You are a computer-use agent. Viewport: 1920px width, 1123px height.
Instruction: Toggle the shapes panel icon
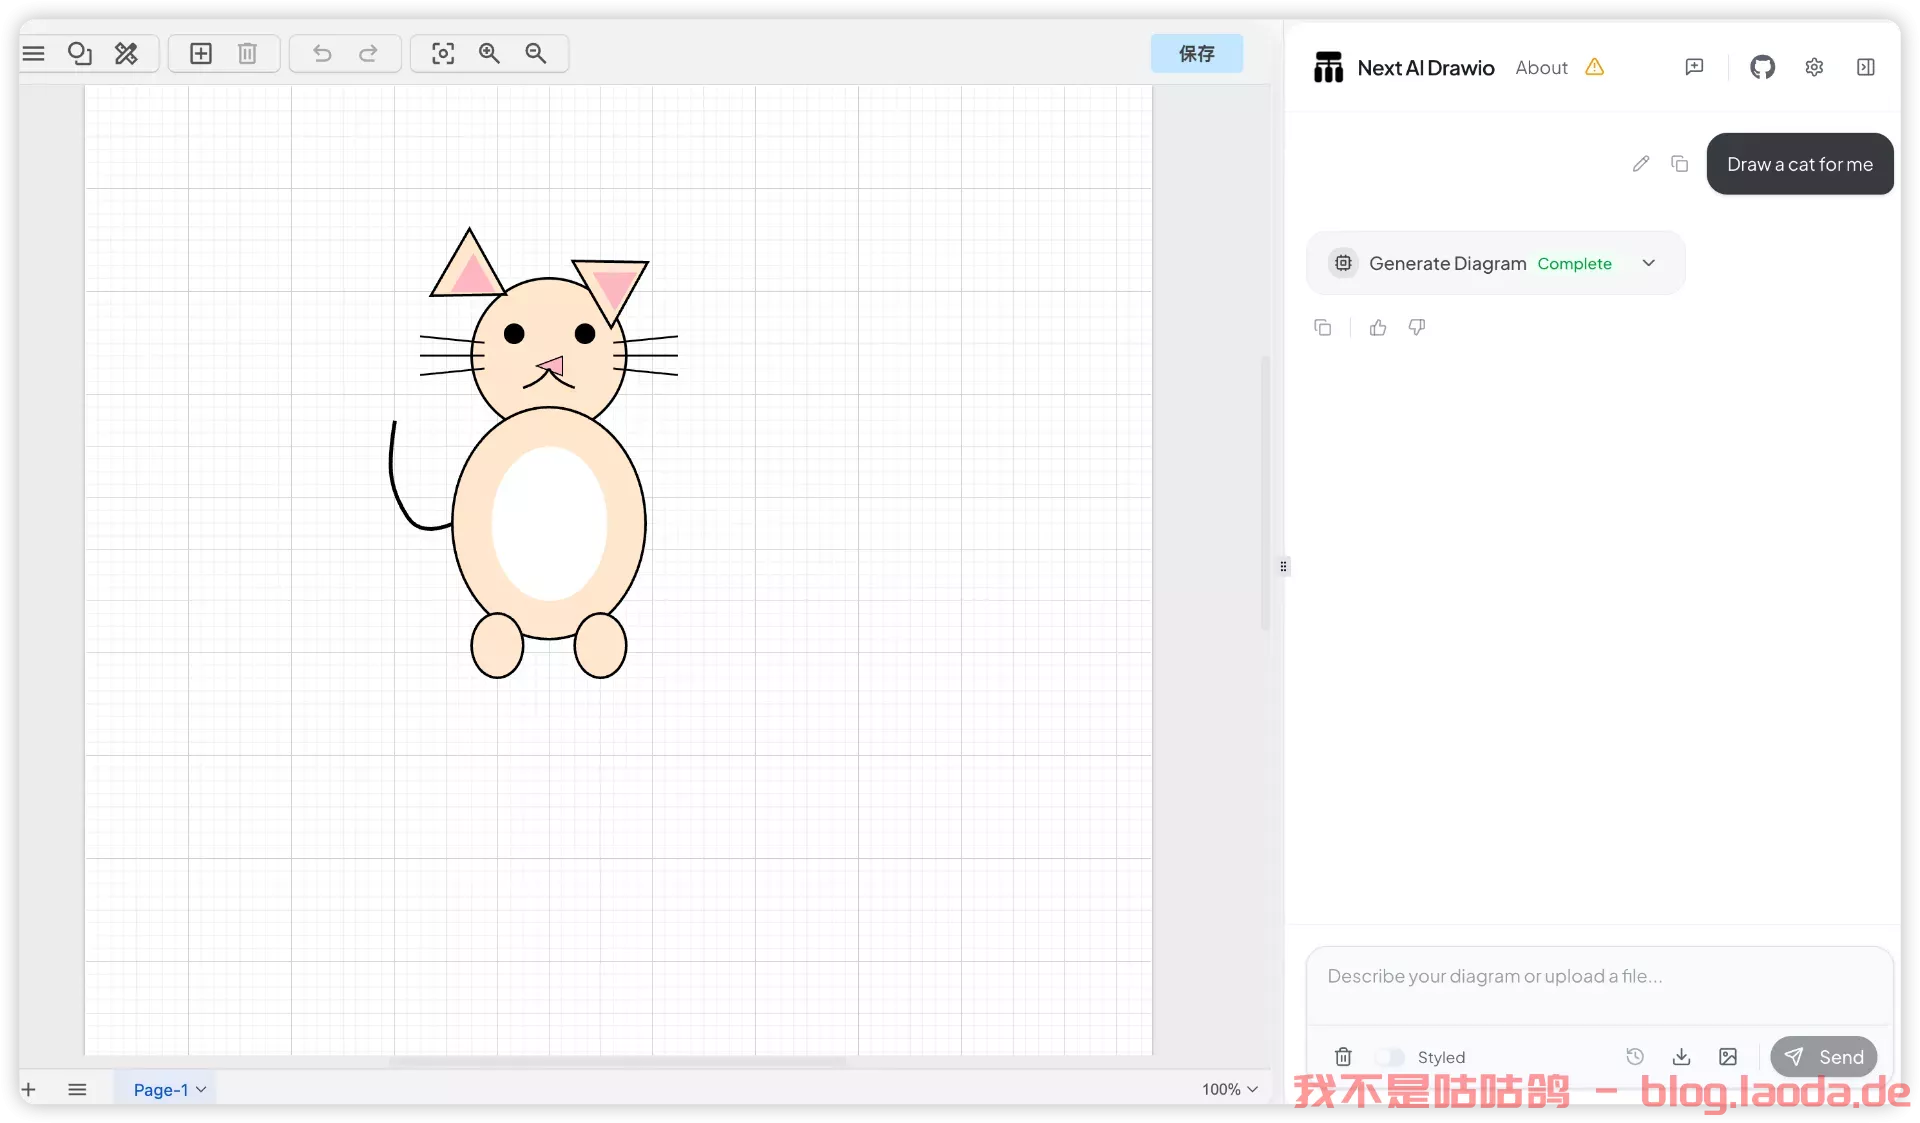80,53
